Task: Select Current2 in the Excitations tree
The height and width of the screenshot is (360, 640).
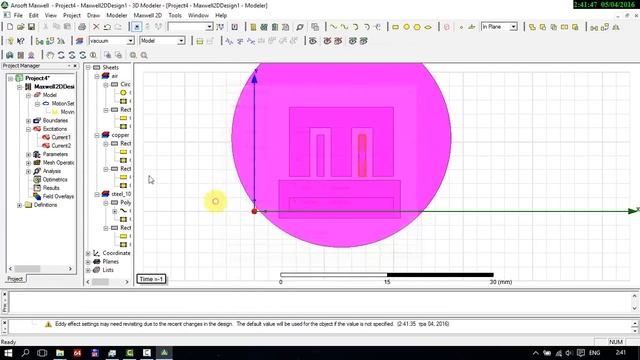Action: (x=61, y=146)
